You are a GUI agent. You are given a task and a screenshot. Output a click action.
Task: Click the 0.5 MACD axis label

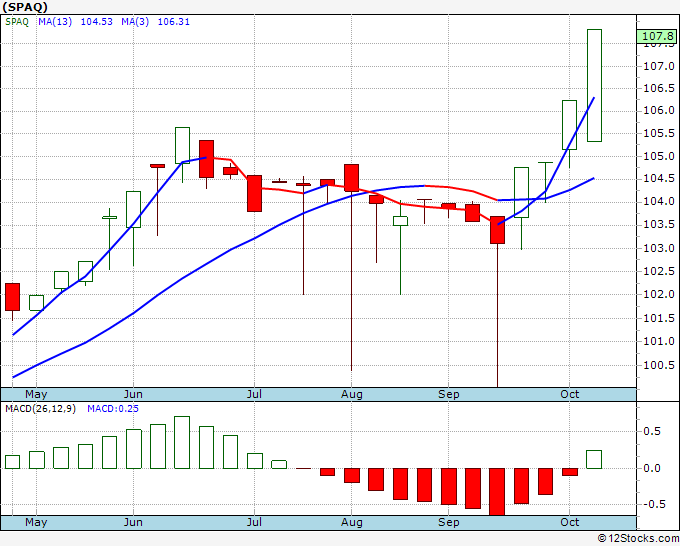652,431
